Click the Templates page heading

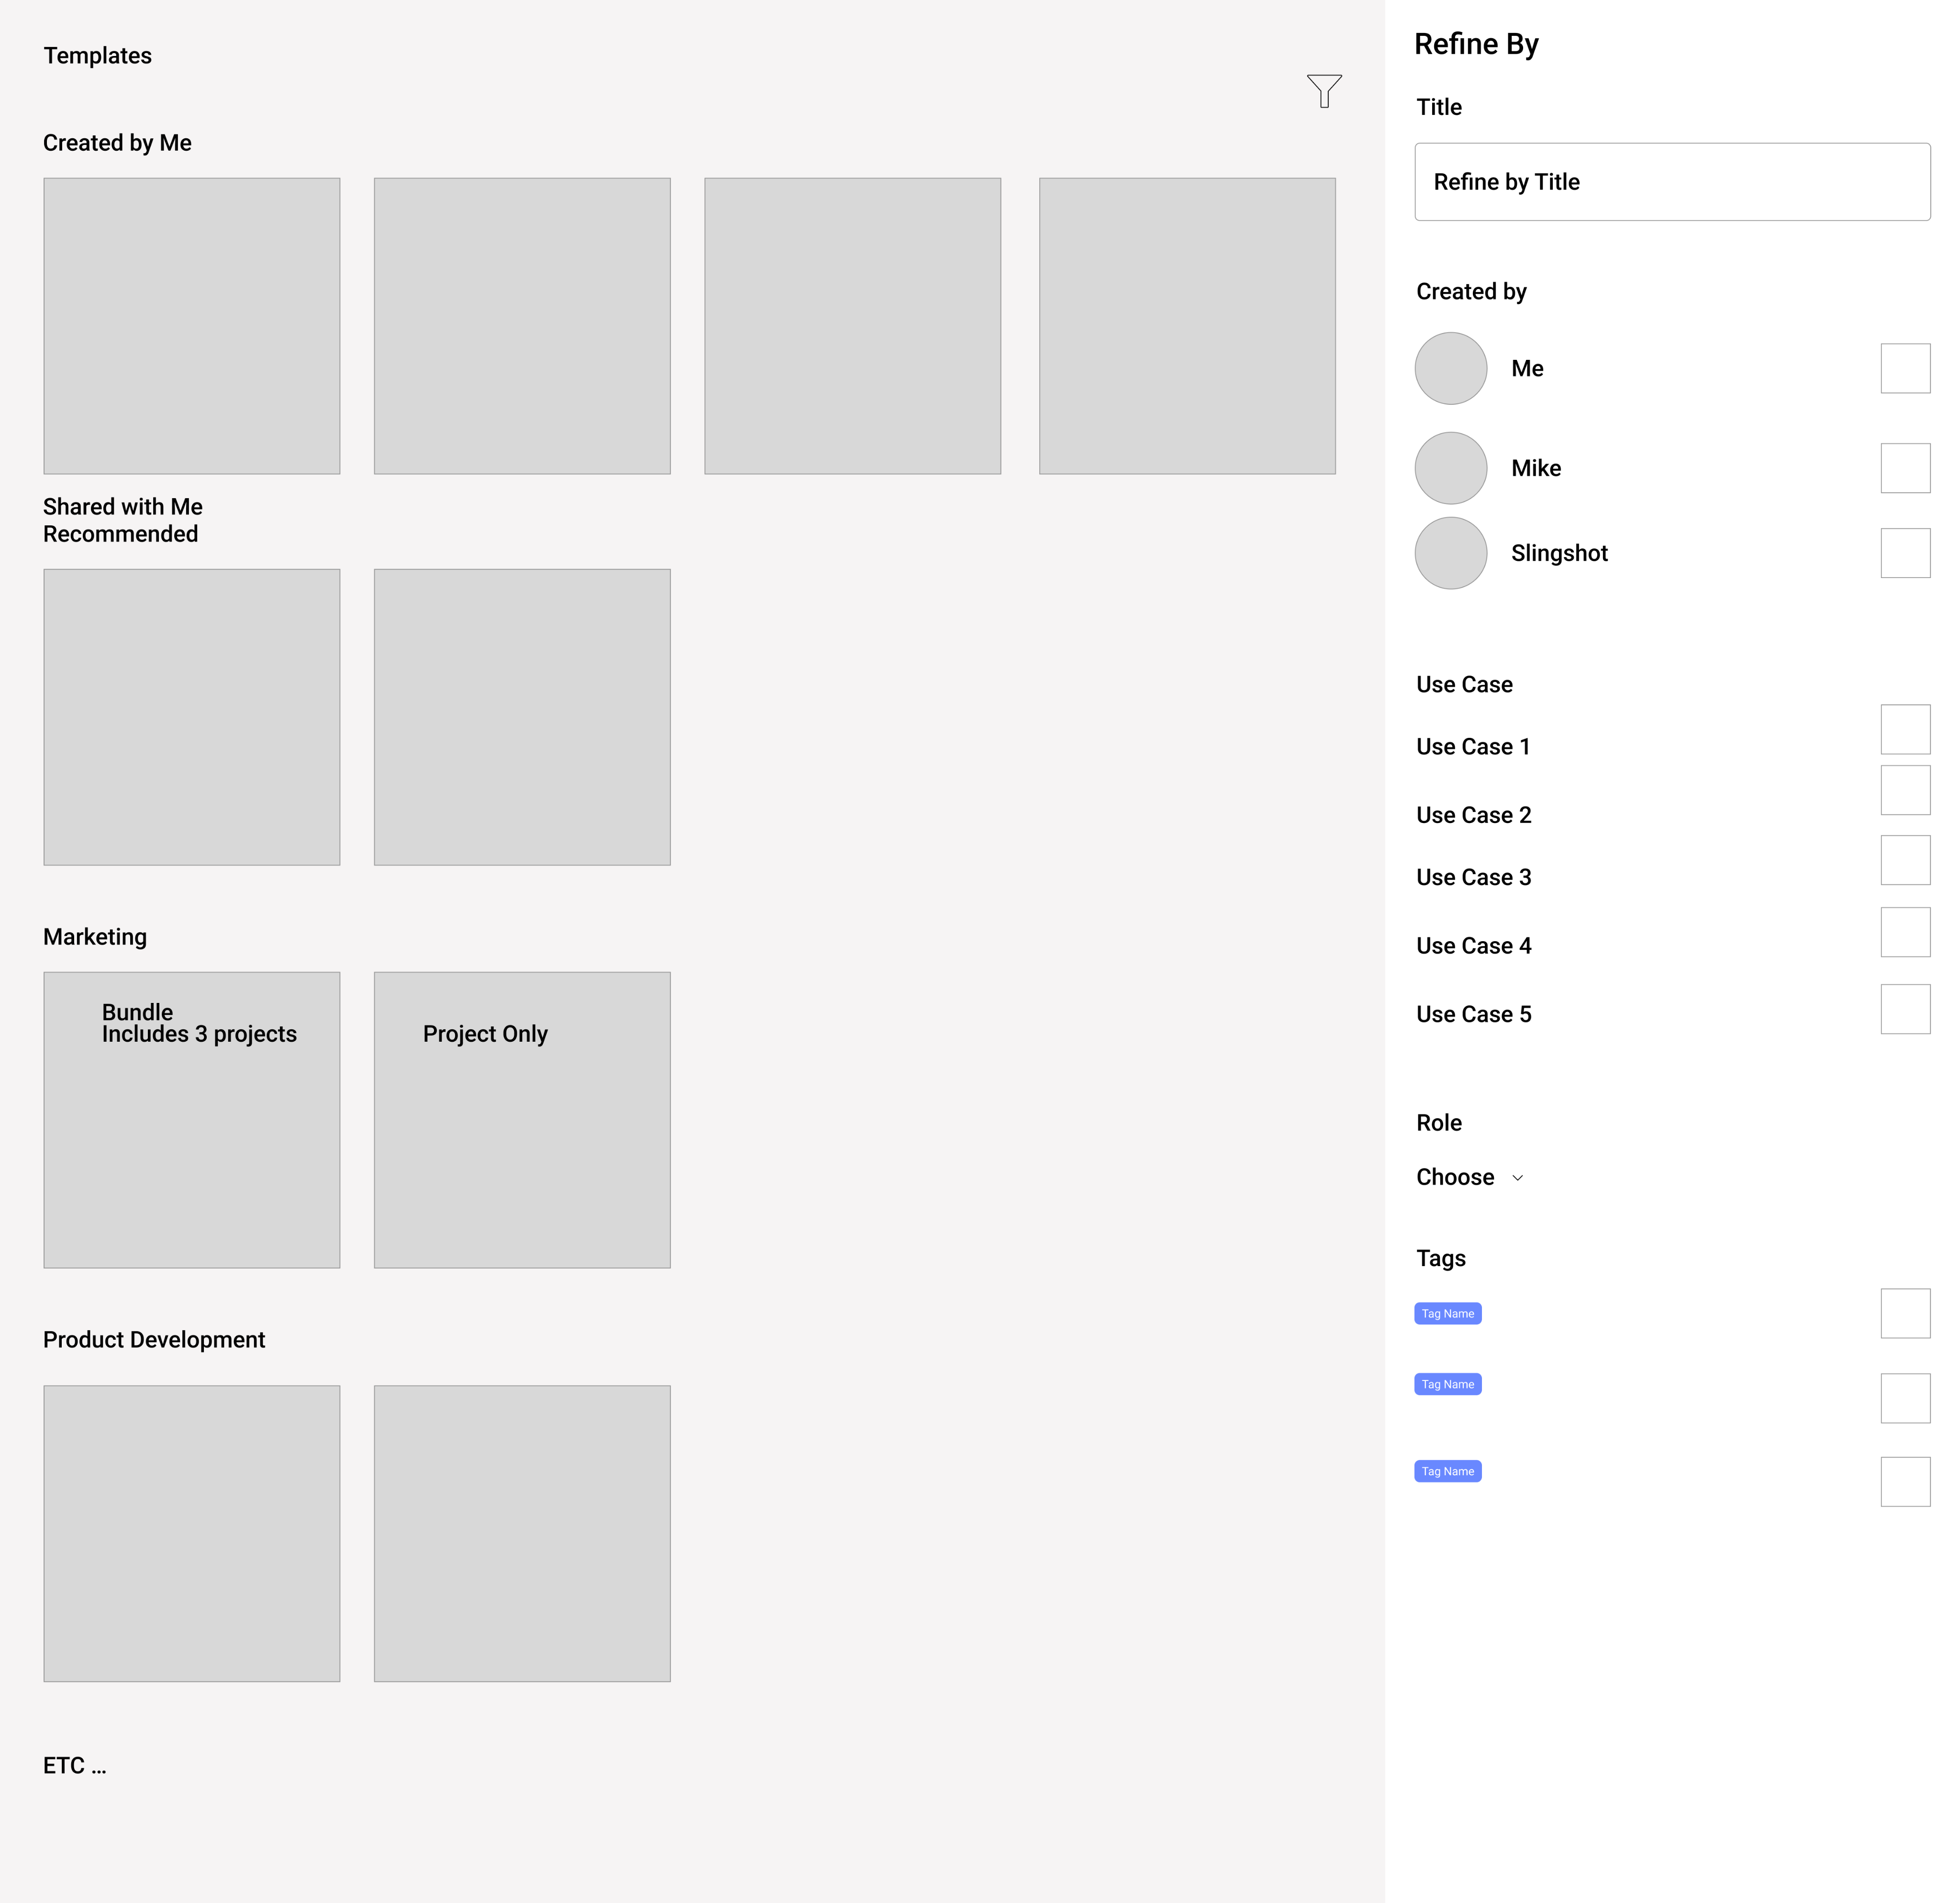pyautogui.click(x=97, y=56)
